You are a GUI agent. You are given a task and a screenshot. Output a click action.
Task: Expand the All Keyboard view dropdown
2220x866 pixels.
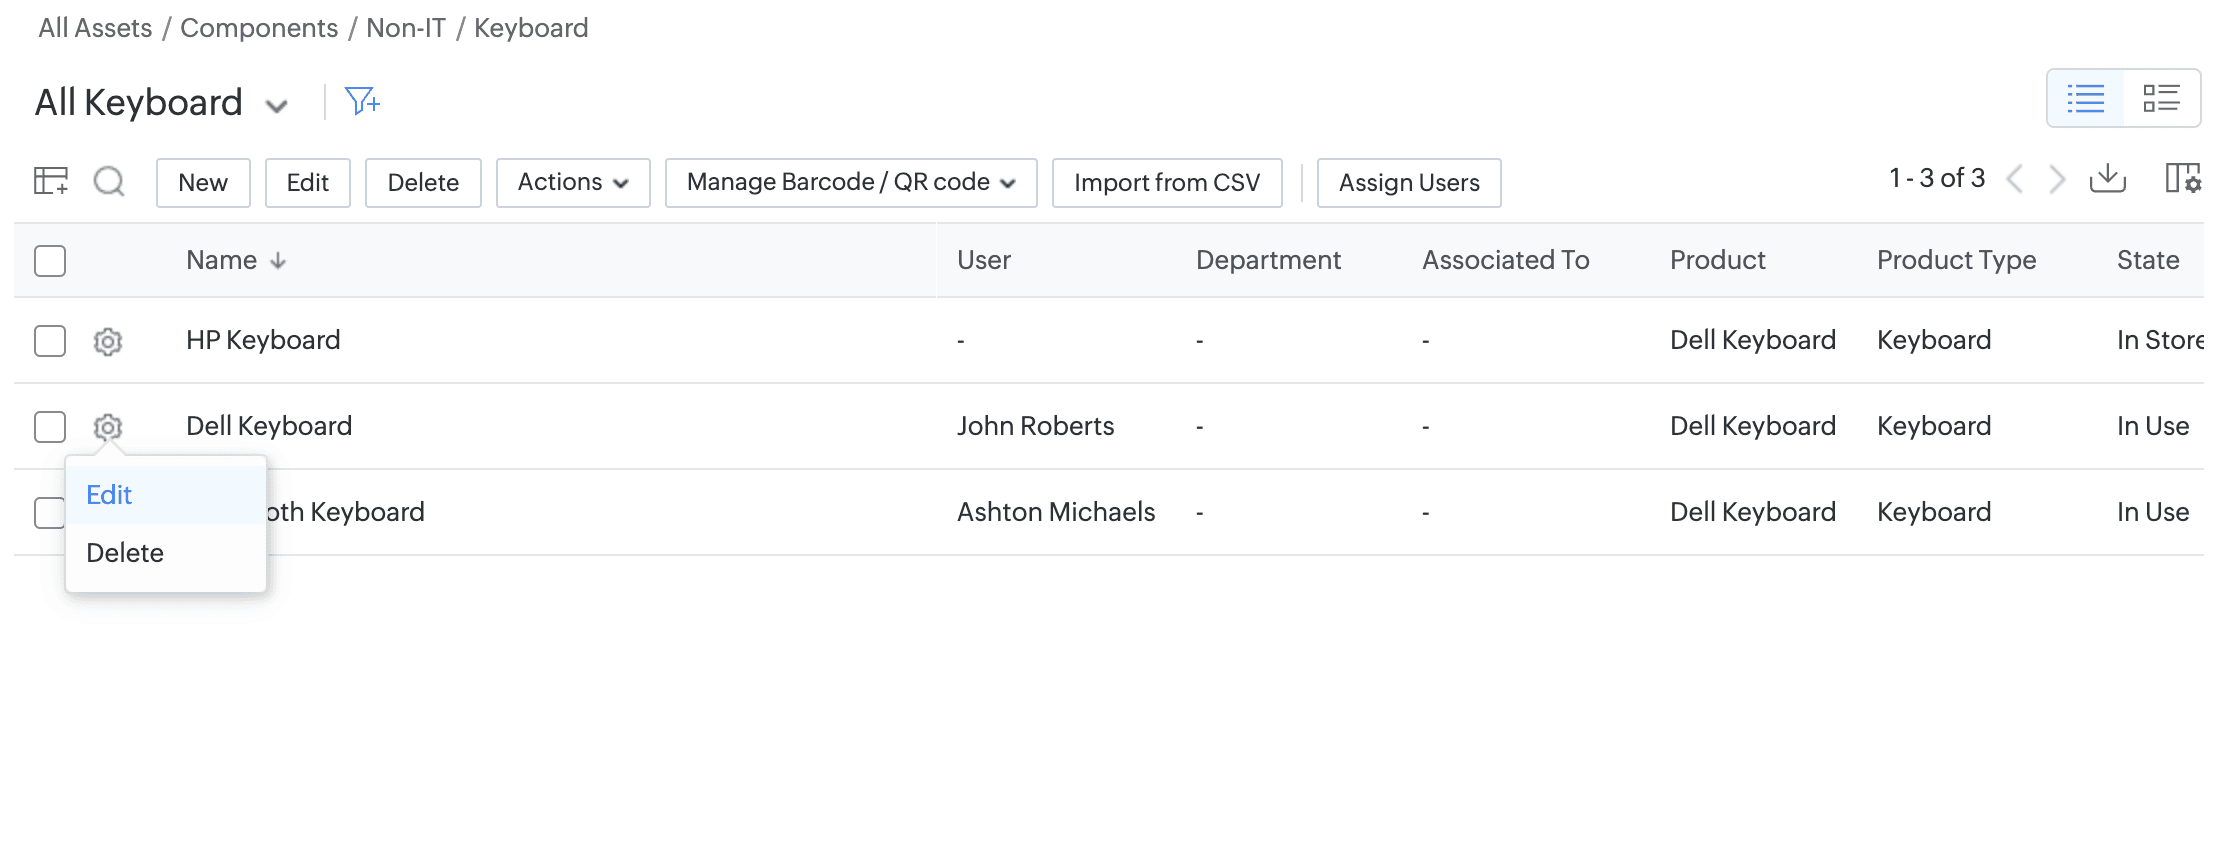click(x=276, y=105)
